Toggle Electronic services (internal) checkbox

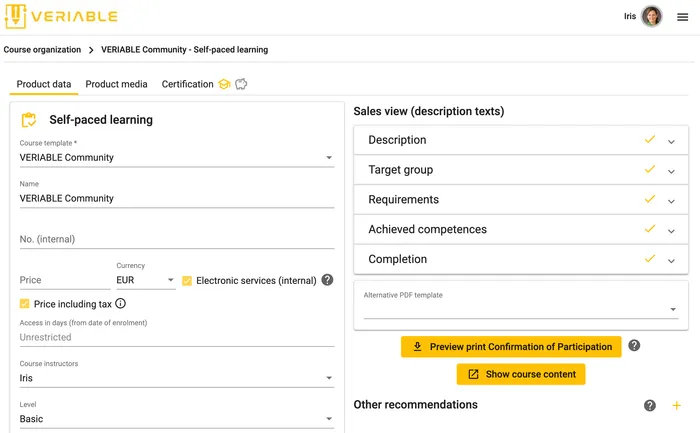pyautogui.click(x=187, y=281)
